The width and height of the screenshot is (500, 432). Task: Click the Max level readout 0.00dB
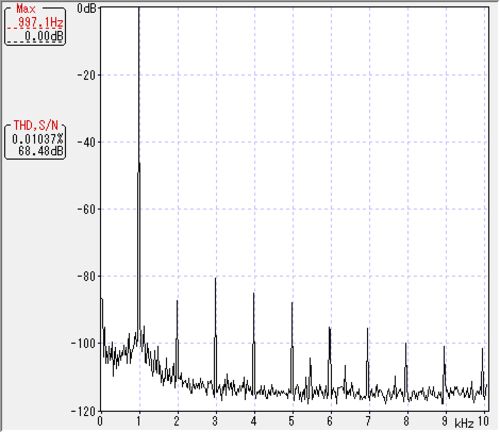point(44,36)
